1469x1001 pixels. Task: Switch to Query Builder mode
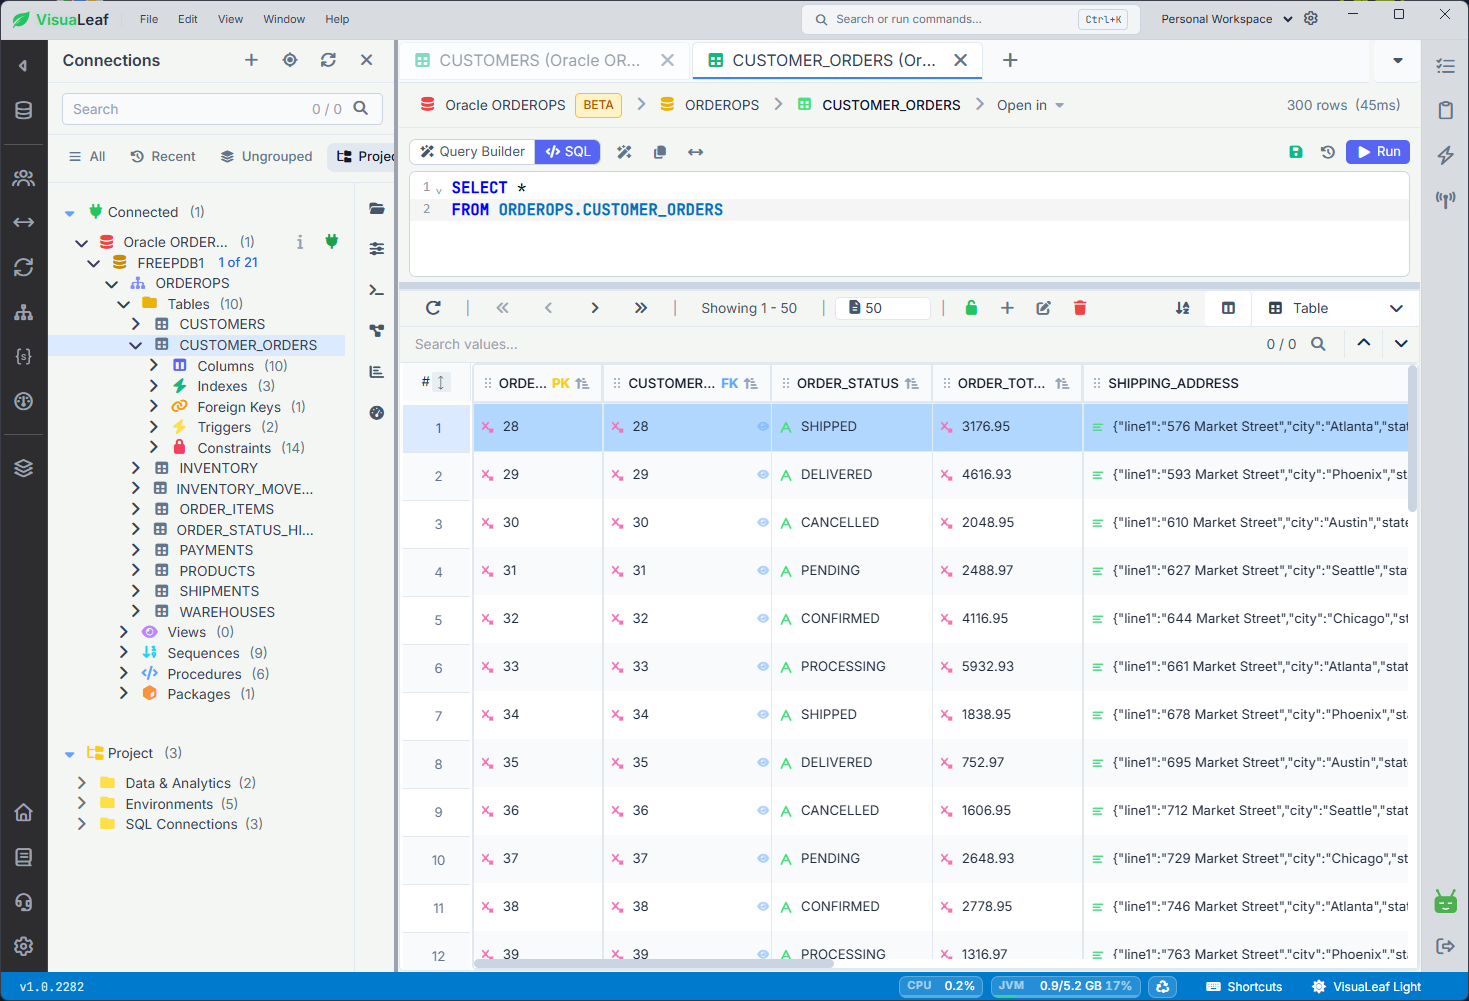(x=473, y=152)
